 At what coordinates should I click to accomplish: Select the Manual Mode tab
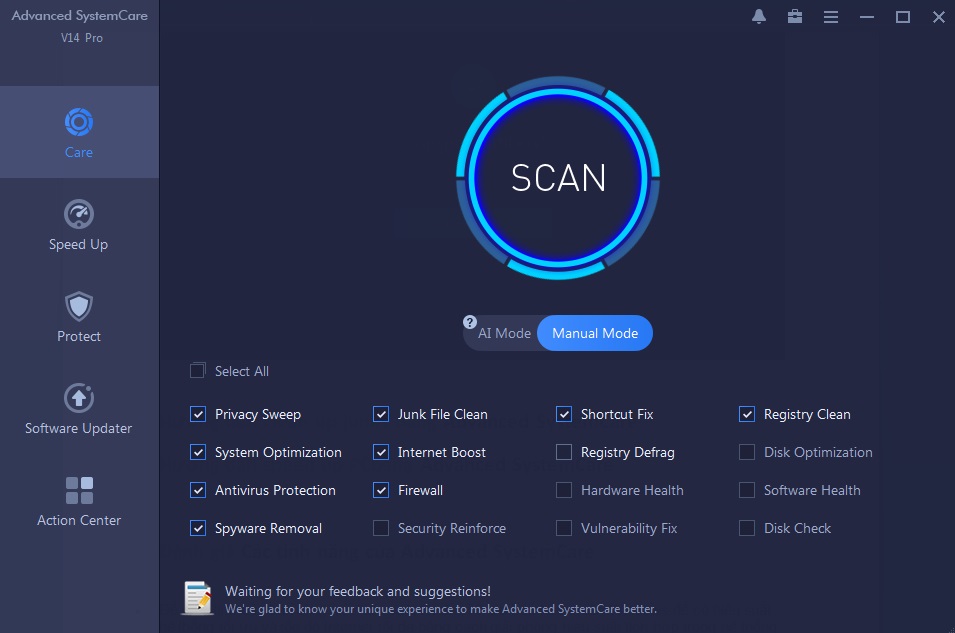tap(595, 333)
